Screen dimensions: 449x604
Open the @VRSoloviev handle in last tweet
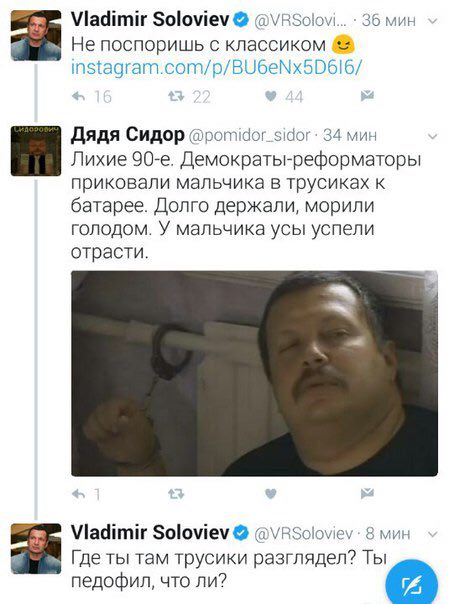pos(303,534)
